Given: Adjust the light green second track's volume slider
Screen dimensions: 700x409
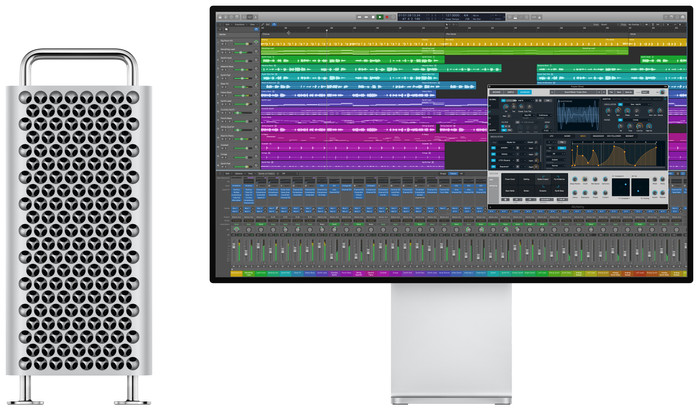Looking at the screenshot, I should pyautogui.click(x=243, y=52).
